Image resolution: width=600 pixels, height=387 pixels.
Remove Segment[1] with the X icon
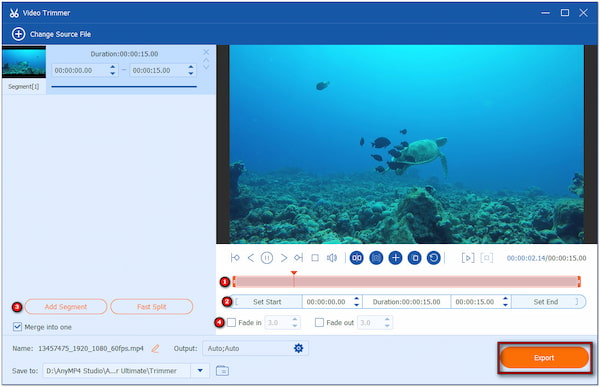click(206, 52)
